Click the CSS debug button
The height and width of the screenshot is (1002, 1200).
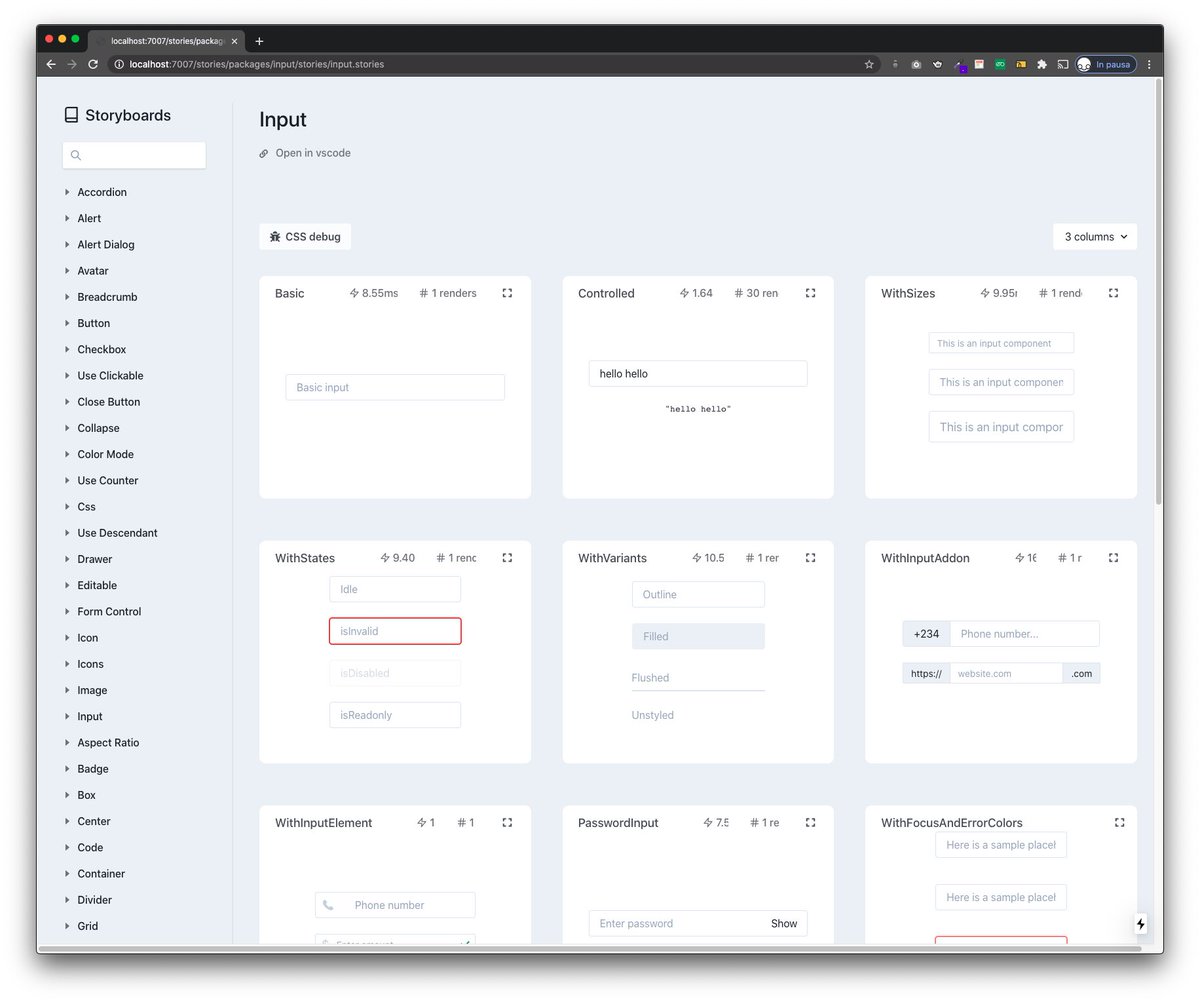[305, 237]
